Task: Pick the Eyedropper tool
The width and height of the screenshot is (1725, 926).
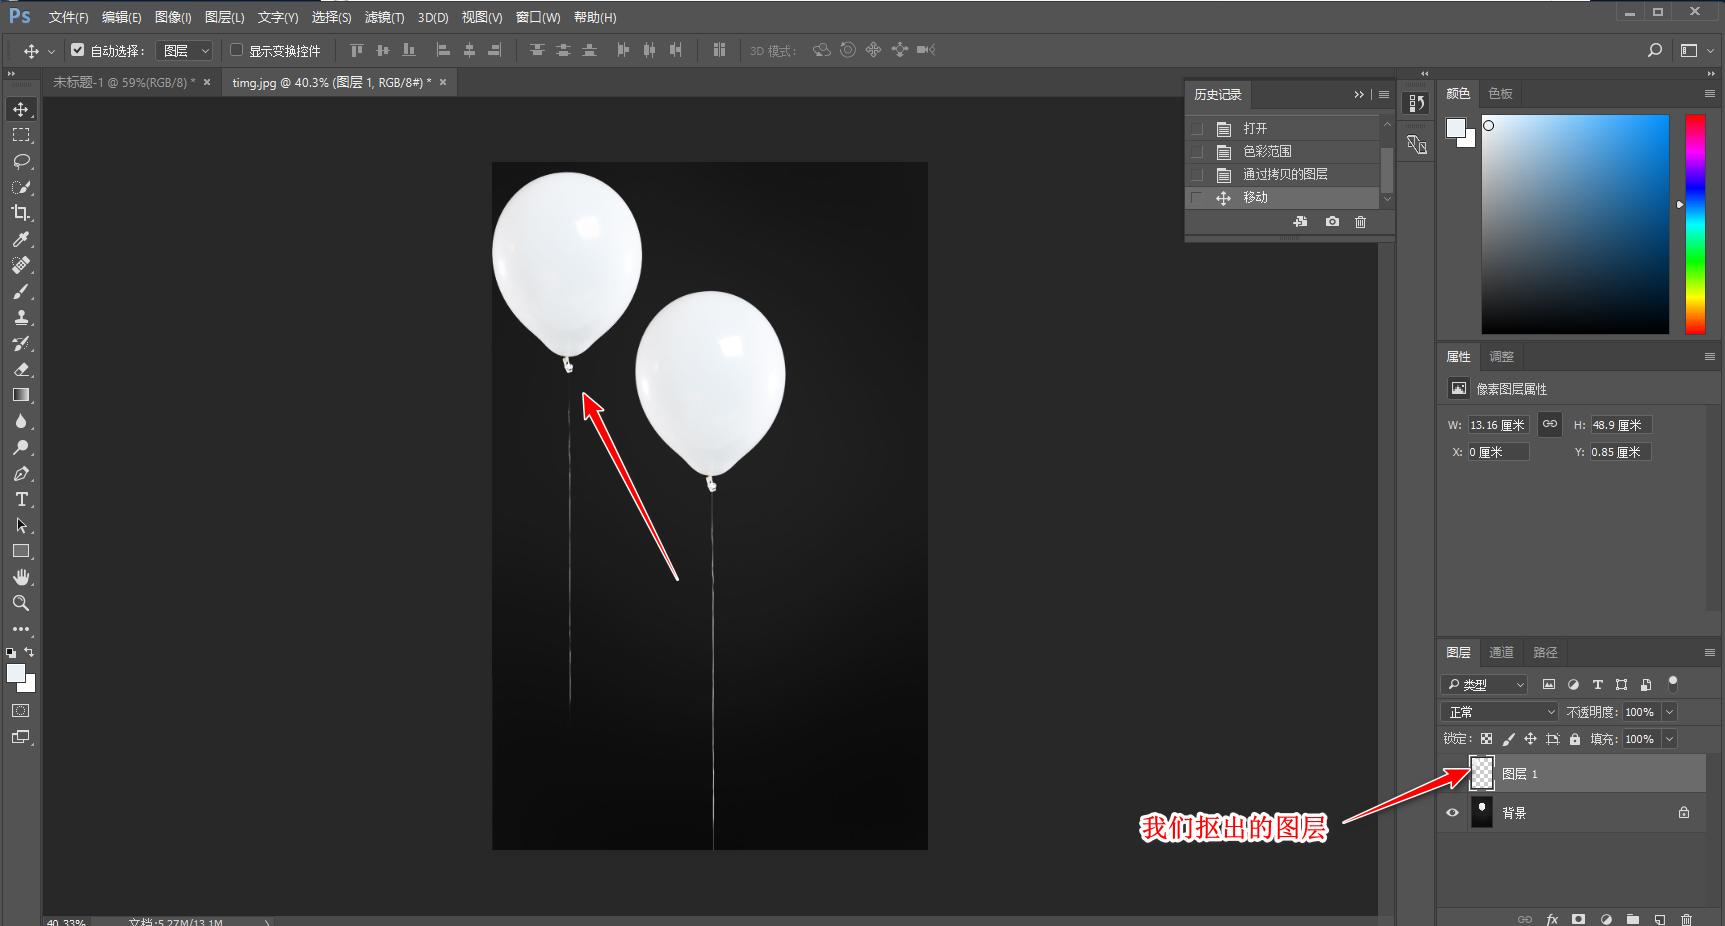Action: click(x=21, y=239)
